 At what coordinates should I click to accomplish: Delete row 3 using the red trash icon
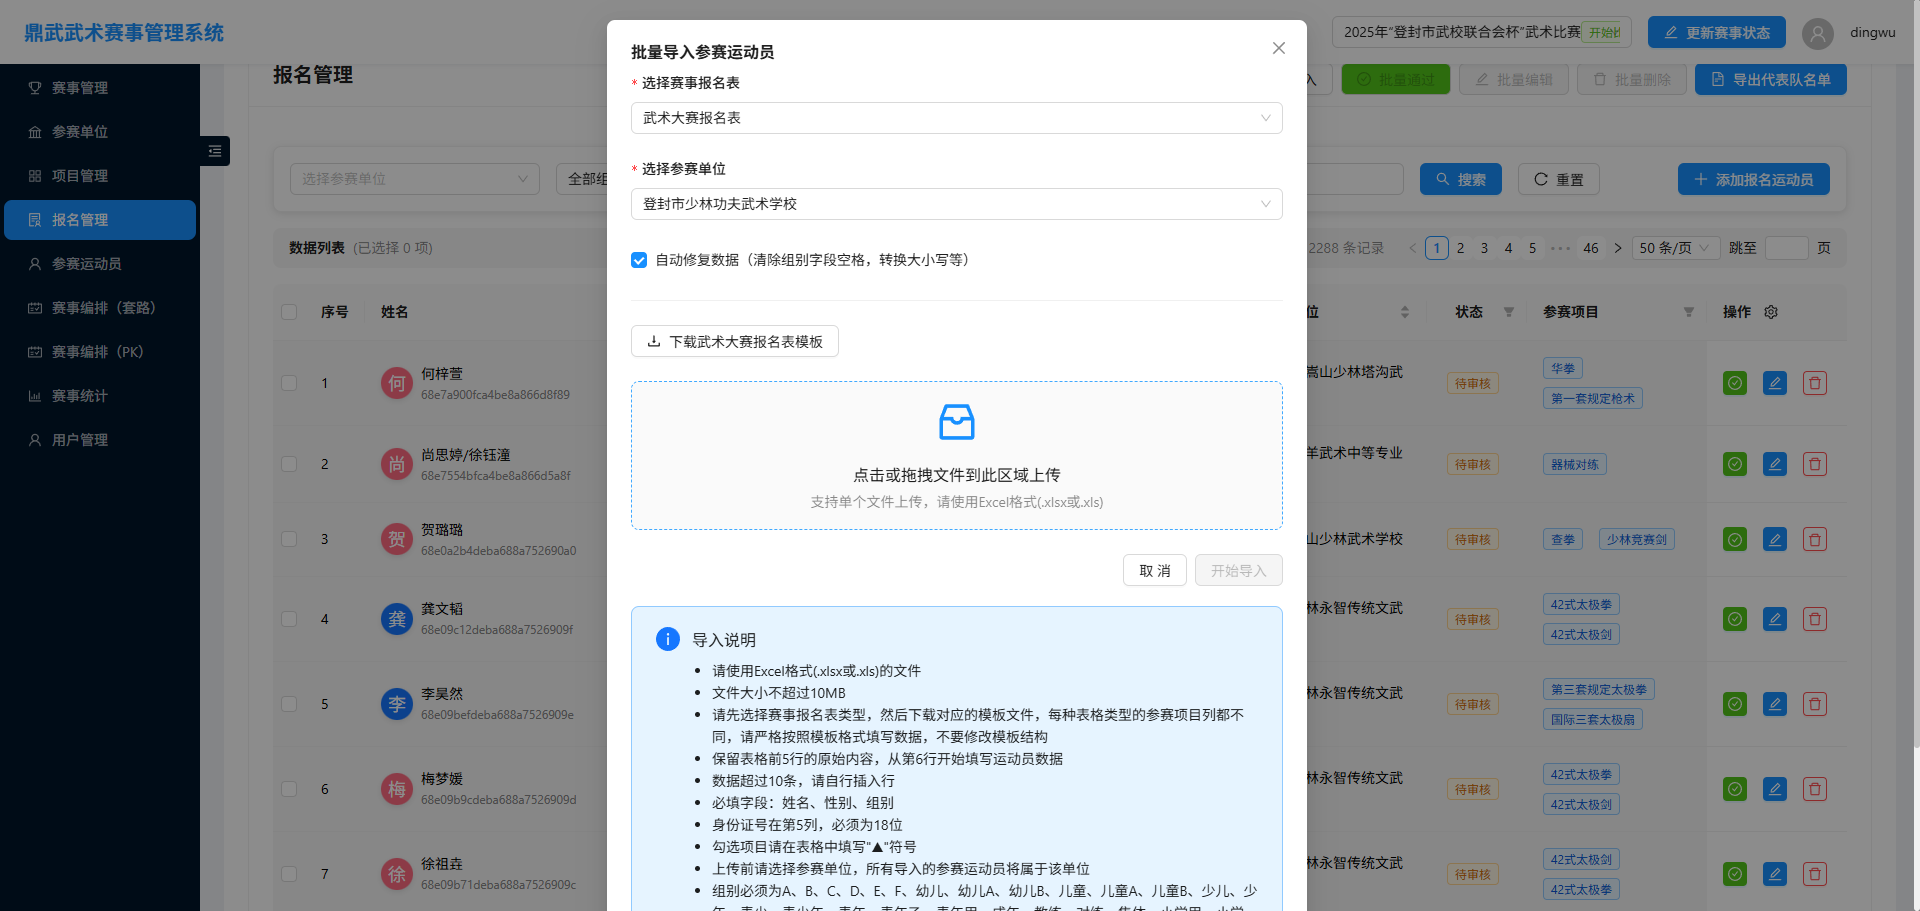pos(1815,540)
